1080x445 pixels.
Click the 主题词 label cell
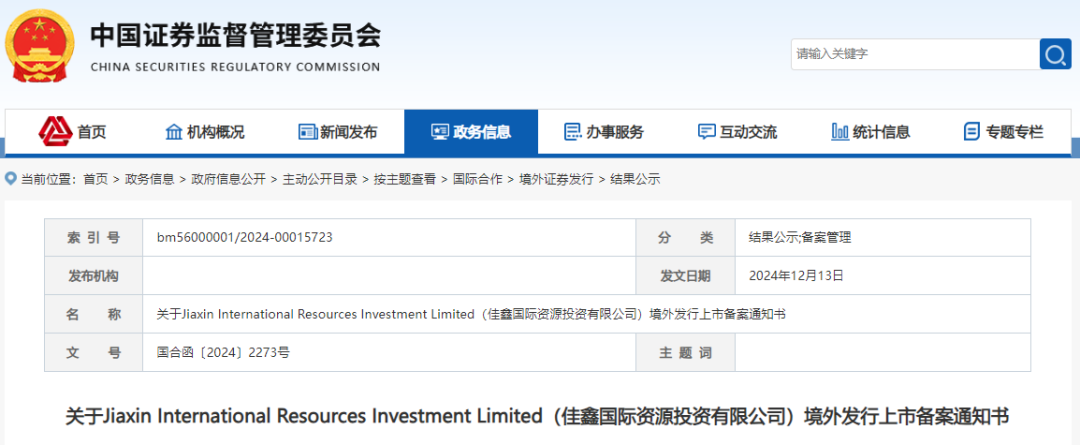tap(685, 353)
